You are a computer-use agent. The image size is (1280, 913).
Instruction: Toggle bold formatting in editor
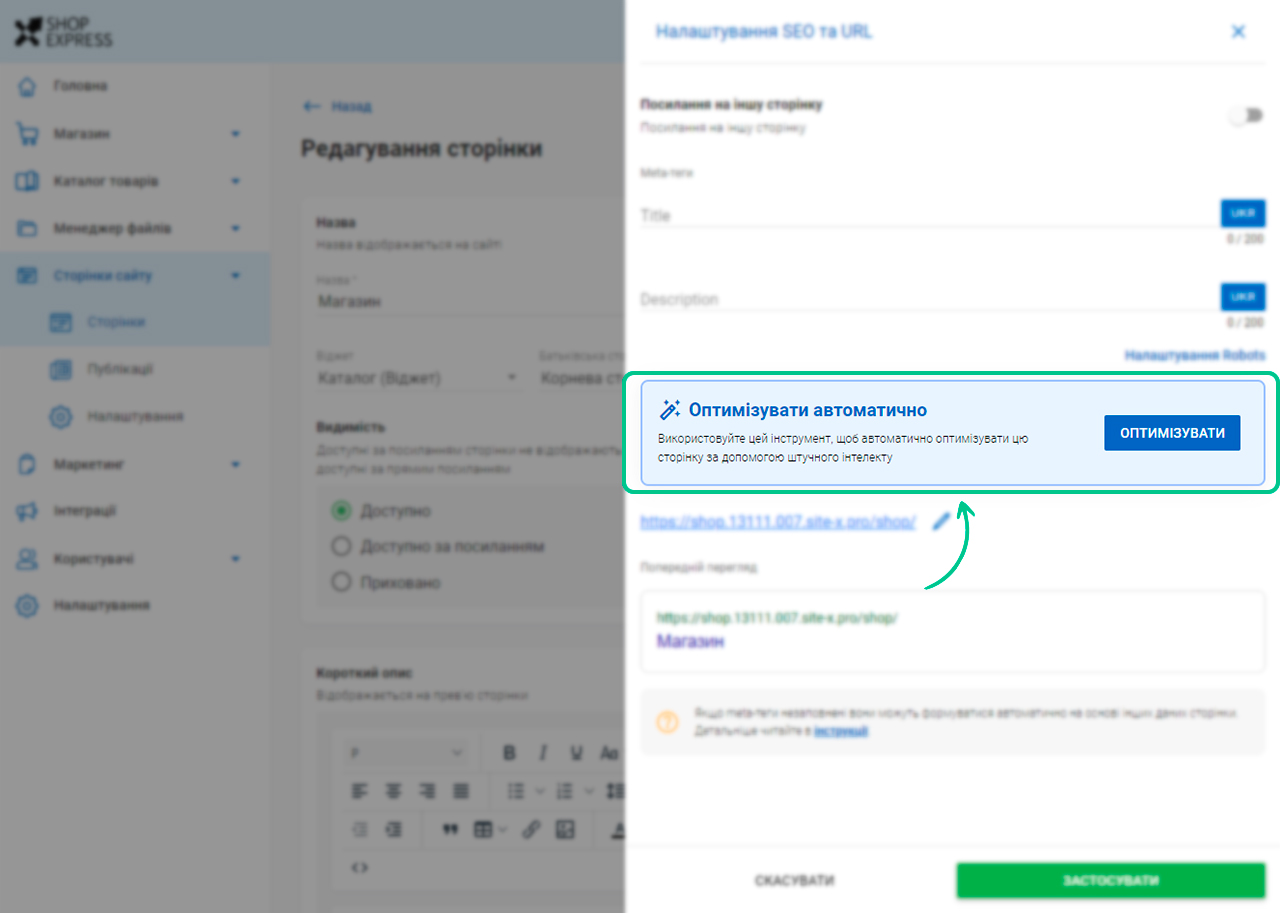coord(509,753)
